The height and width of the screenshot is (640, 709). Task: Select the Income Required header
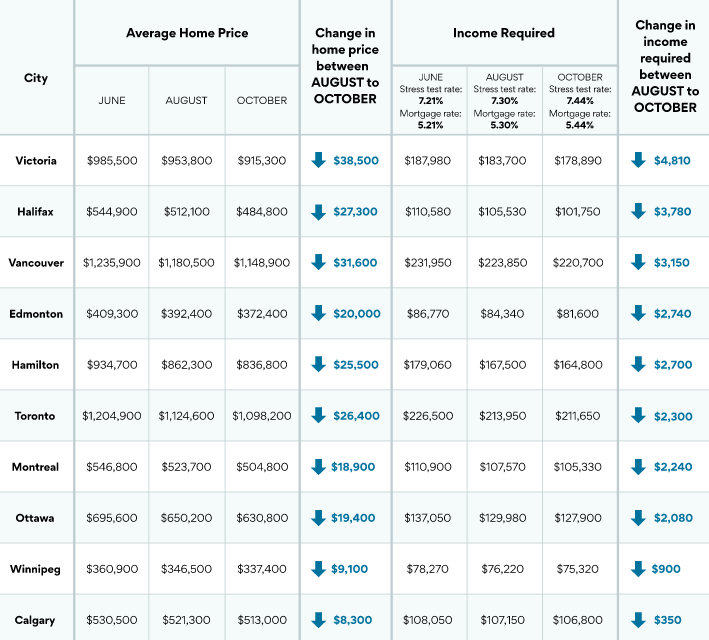click(504, 33)
